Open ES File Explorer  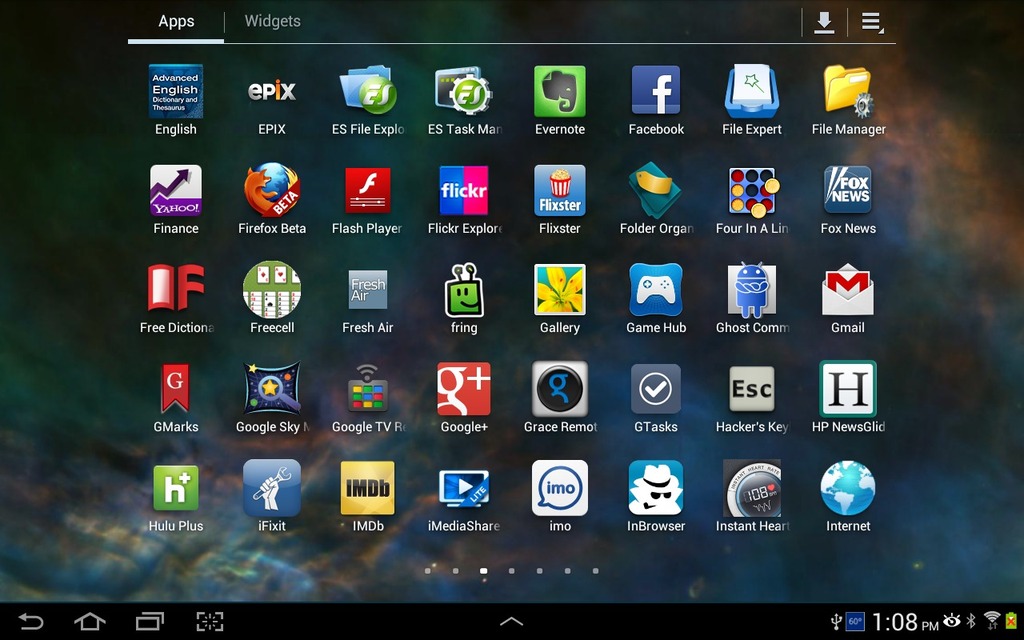368,91
